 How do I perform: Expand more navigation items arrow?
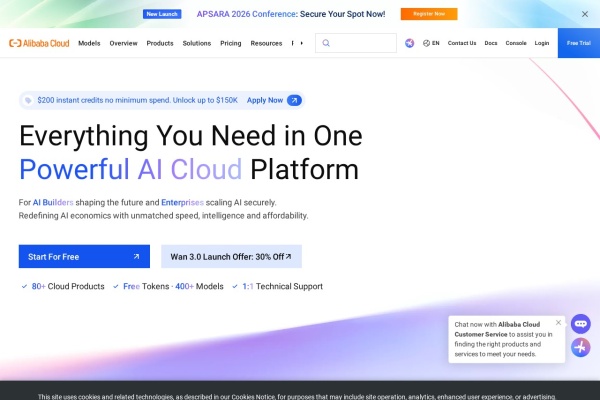click(x=302, y=43)
